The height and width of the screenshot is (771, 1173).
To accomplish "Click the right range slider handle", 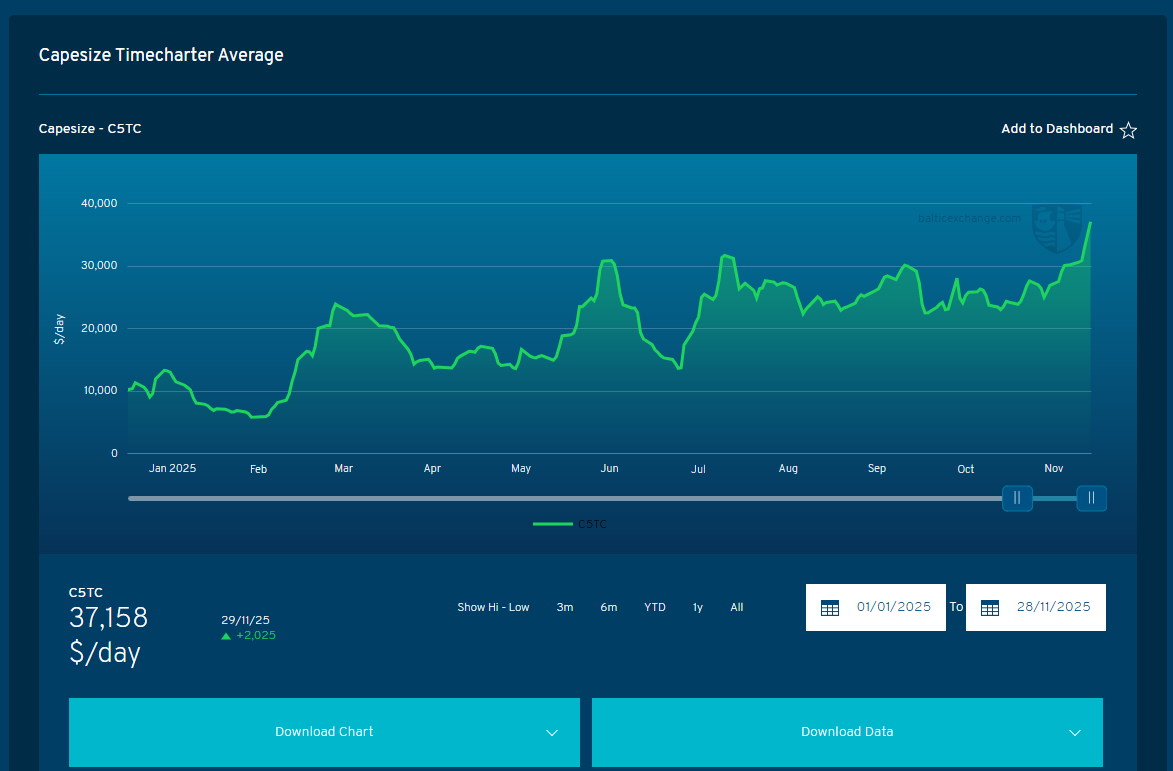I will click(x=1091, y=498).
